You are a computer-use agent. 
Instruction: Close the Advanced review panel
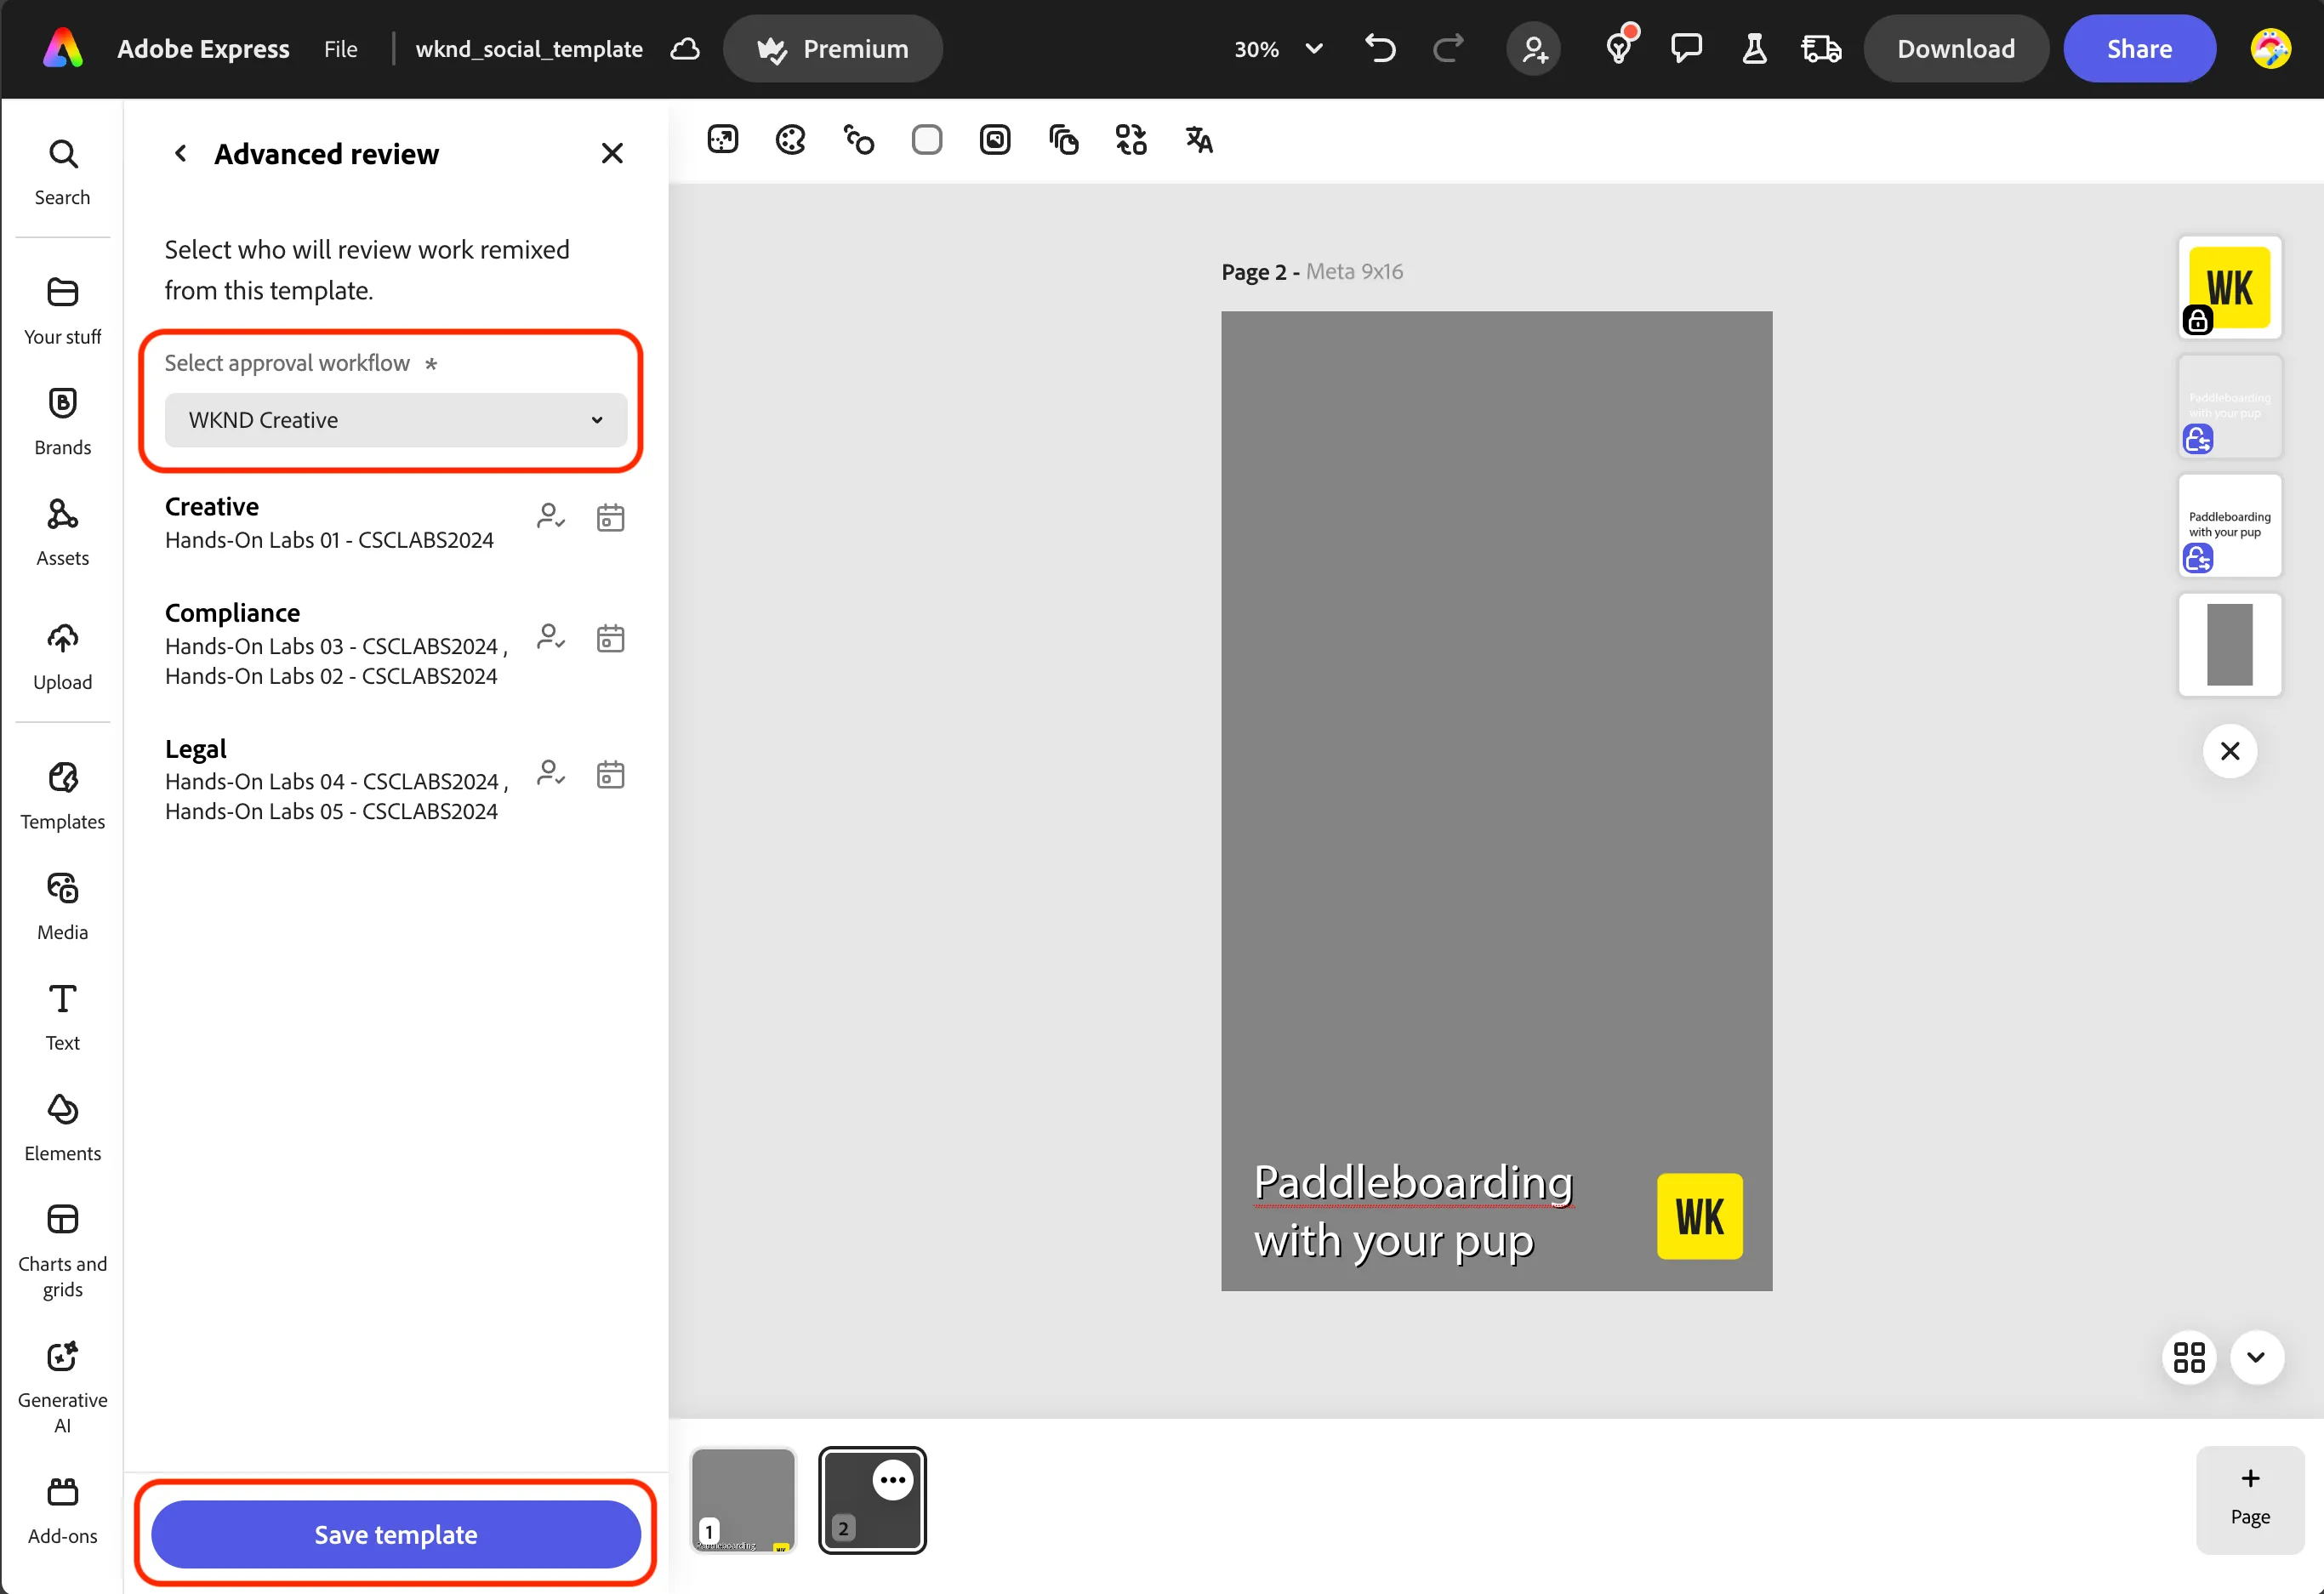pyautogui.click(x=612, y=153)
